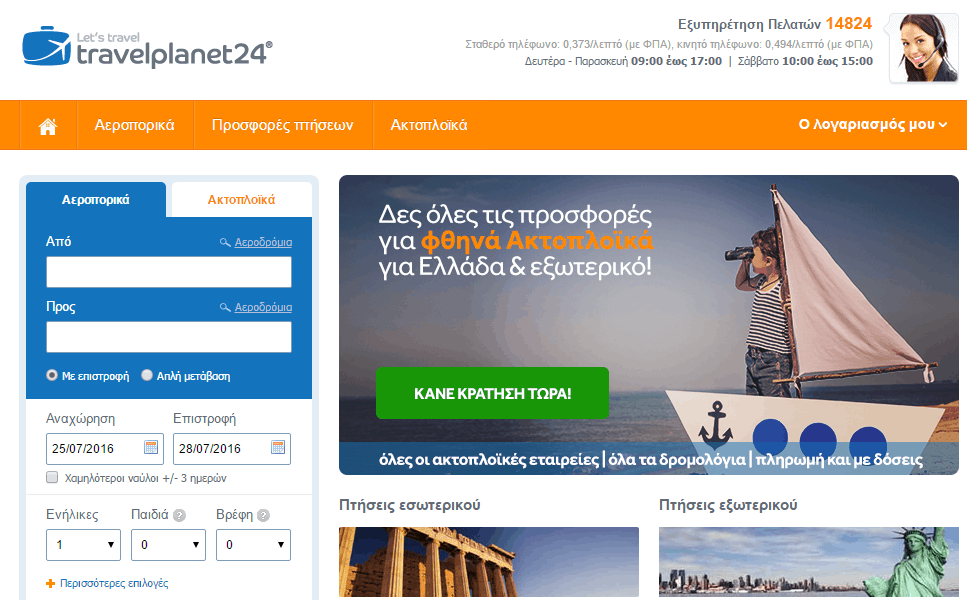Viewport: 967px width, 600px height.
Task: Go to the home icon in orange navbar
Action: [47, 126]
